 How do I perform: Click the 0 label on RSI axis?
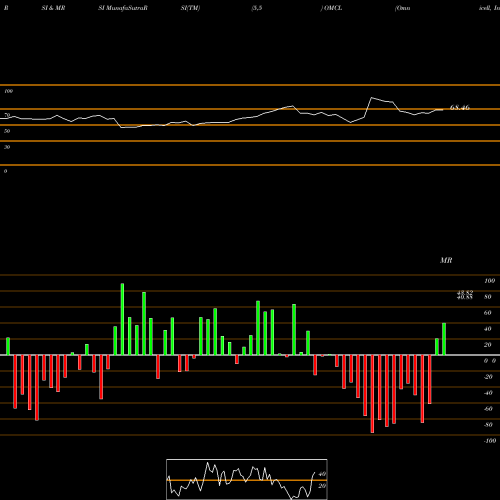tap(5, 171)
